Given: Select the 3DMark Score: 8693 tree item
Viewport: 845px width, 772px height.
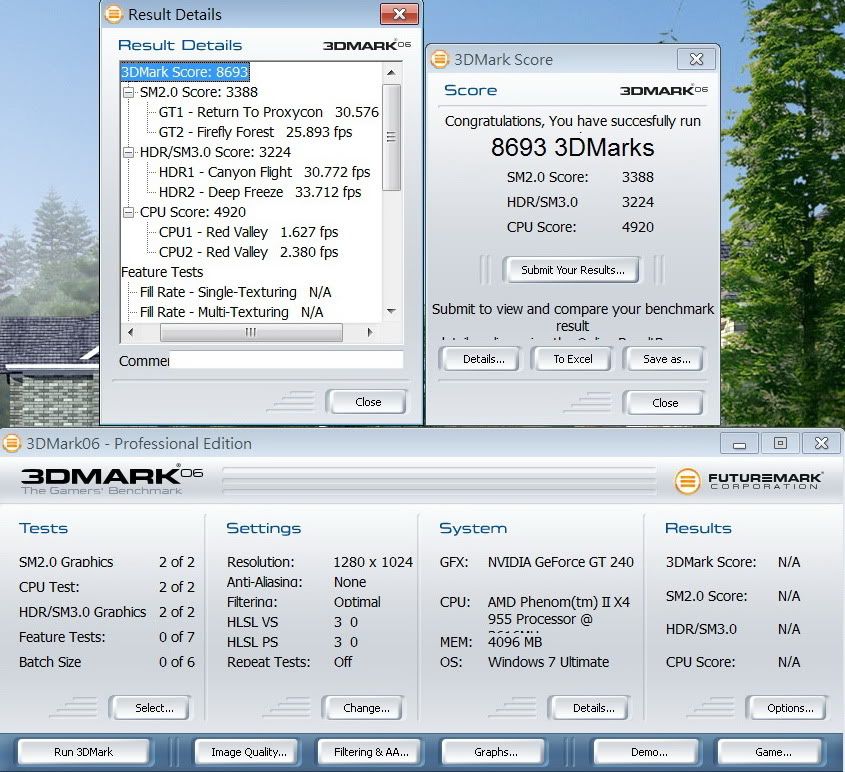Looking at the screenshot, I should coord(184,72).
